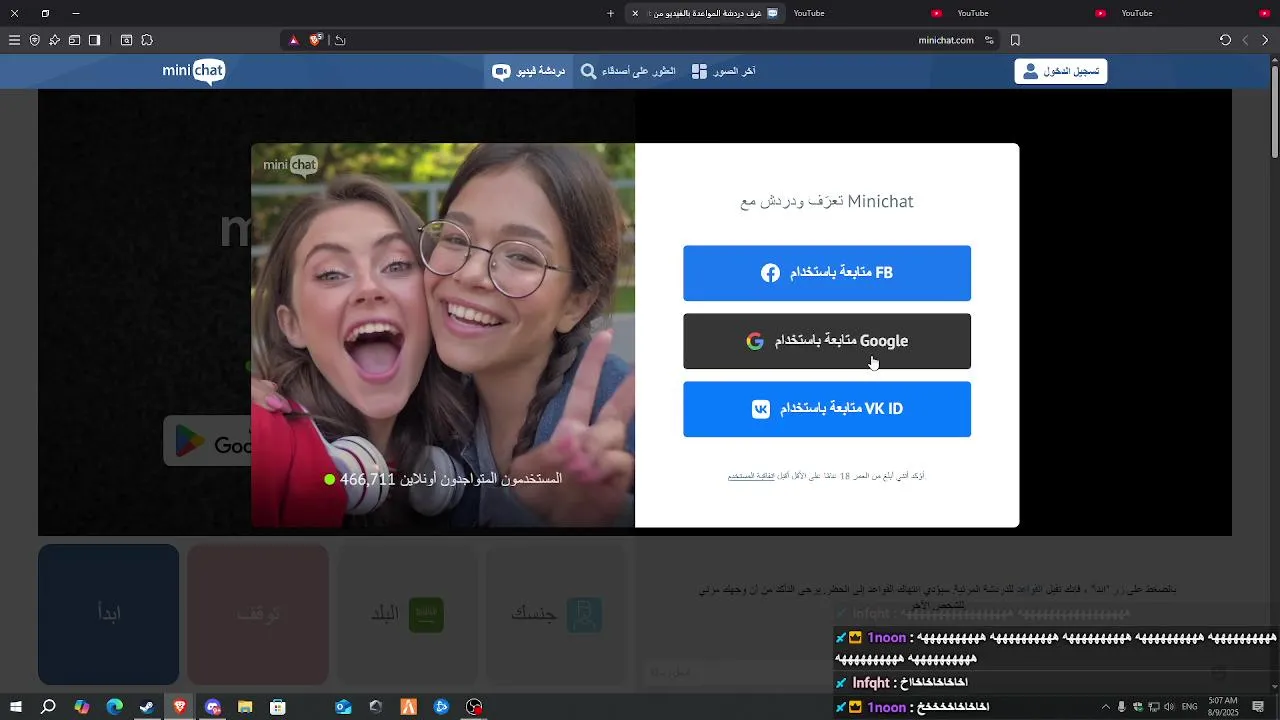
Task: Open Brave Rewards triangle icon
Action: coord(294,40)
